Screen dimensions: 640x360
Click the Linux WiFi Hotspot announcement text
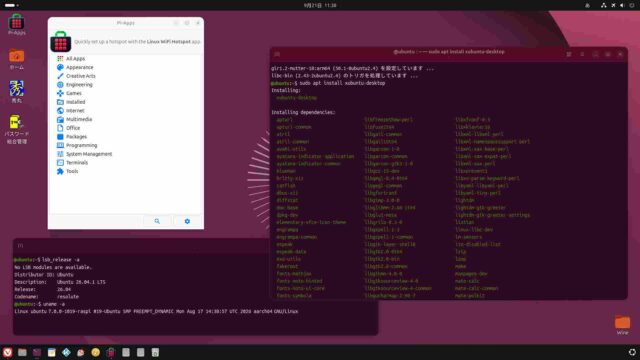[137, 42]
